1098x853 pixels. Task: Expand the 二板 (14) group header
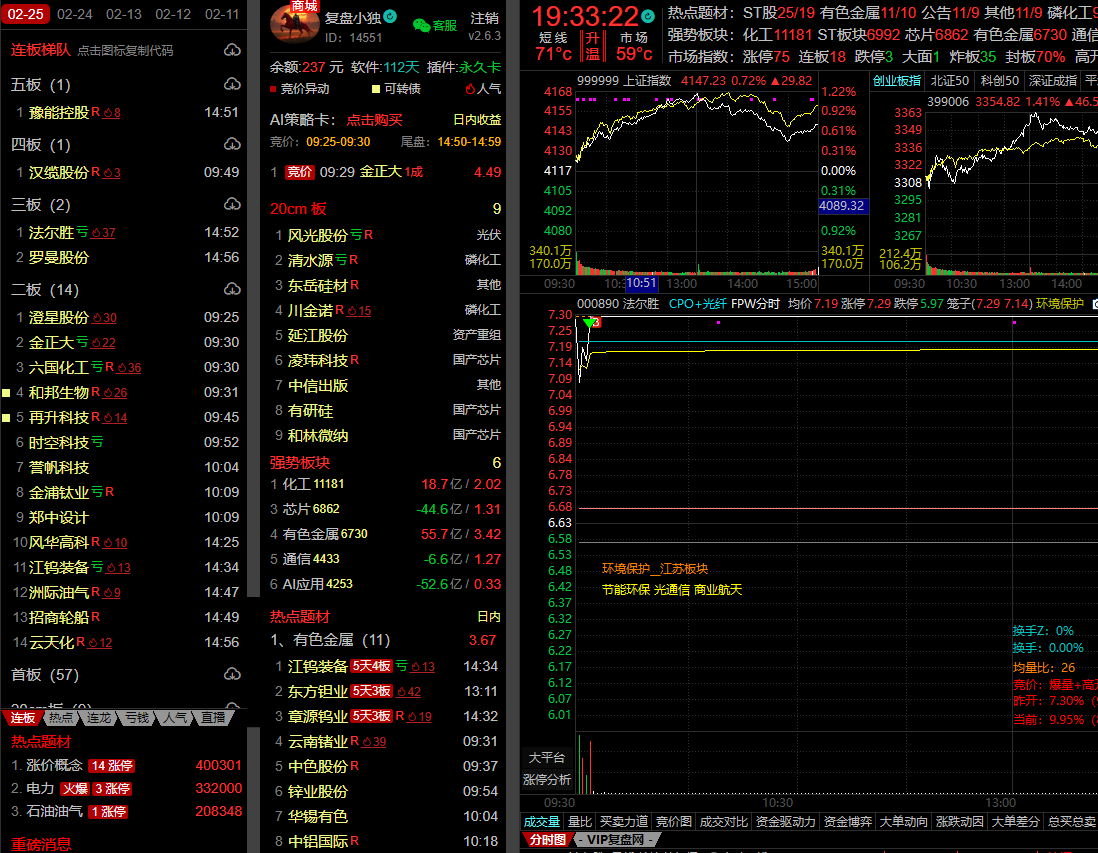(44, 290)
